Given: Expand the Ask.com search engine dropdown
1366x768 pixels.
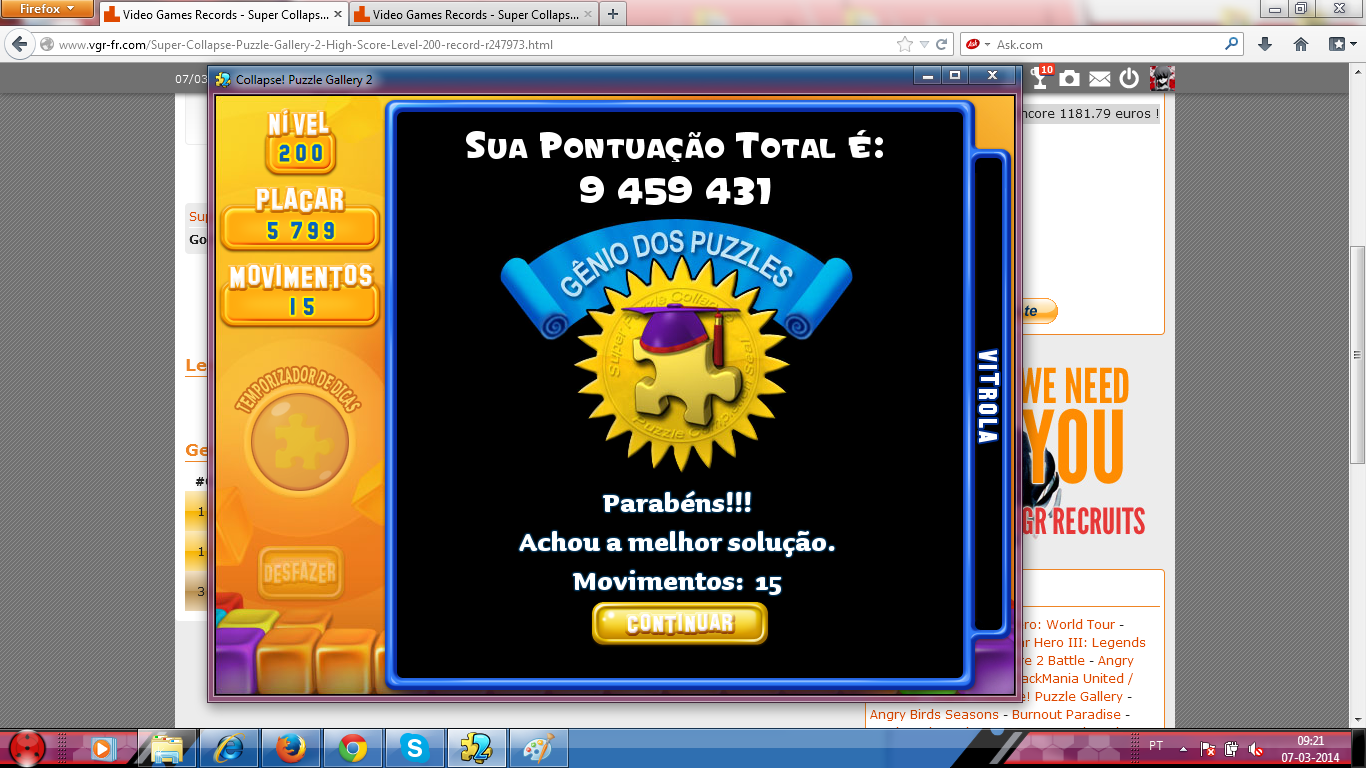Looking at the screenshot, I should (x=988, y=44).
